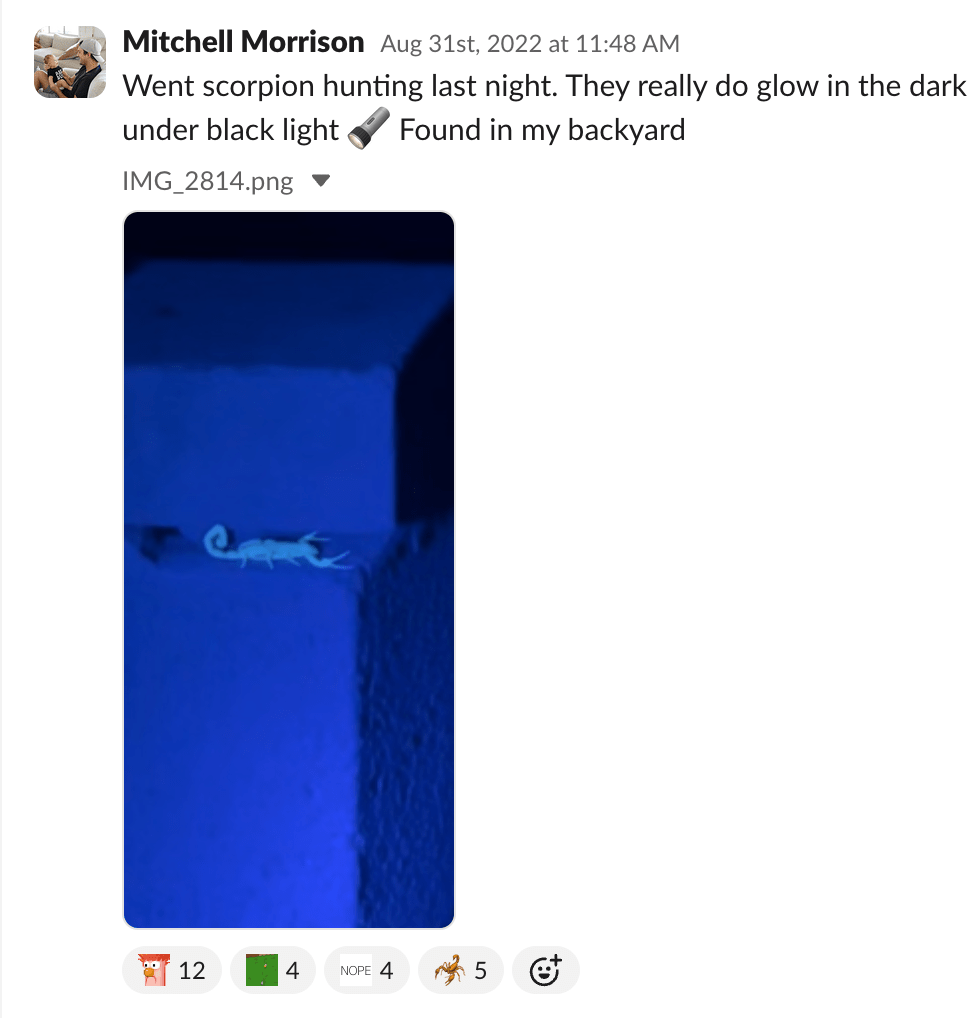The image size is (974, 1018).
Task: Toggle the scorpion emoji reaction with 5
Action: tap(461, 970)
